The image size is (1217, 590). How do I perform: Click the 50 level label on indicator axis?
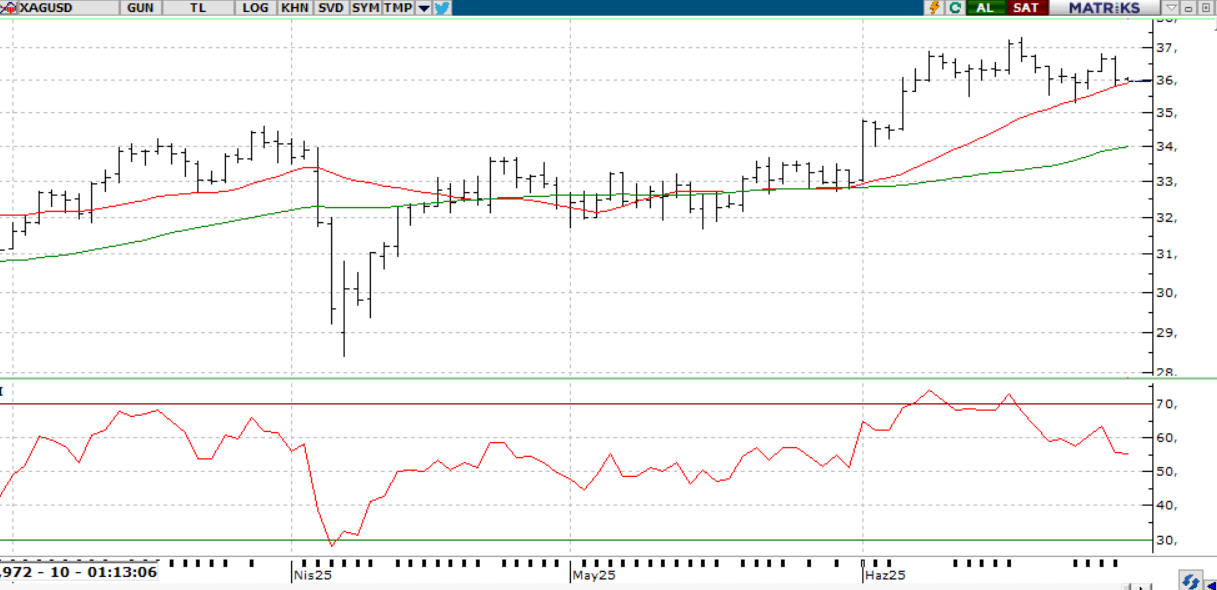[1164, 472]
